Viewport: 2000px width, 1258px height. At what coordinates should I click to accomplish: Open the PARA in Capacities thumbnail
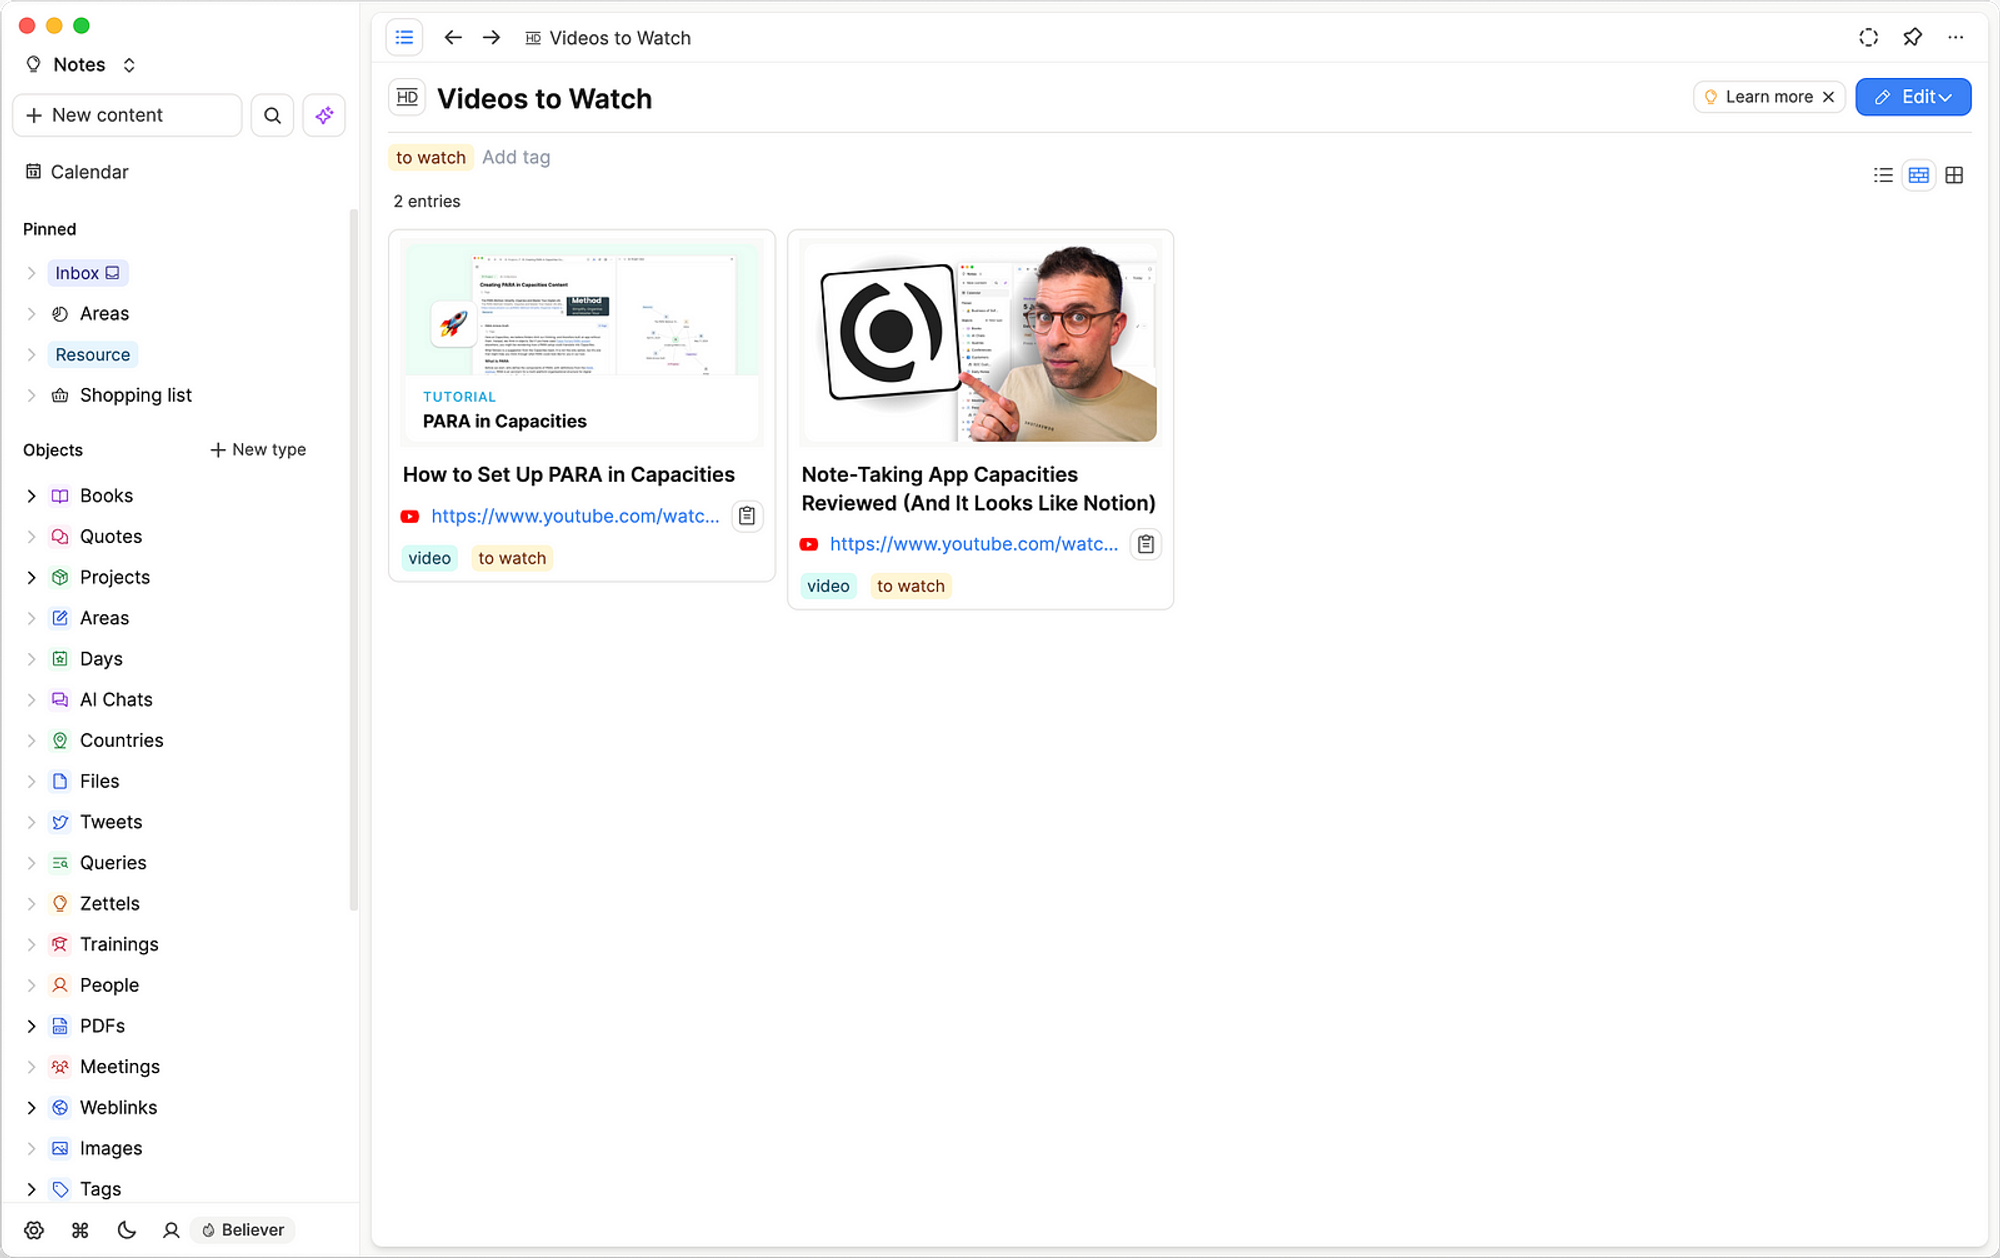click(582, 342)
